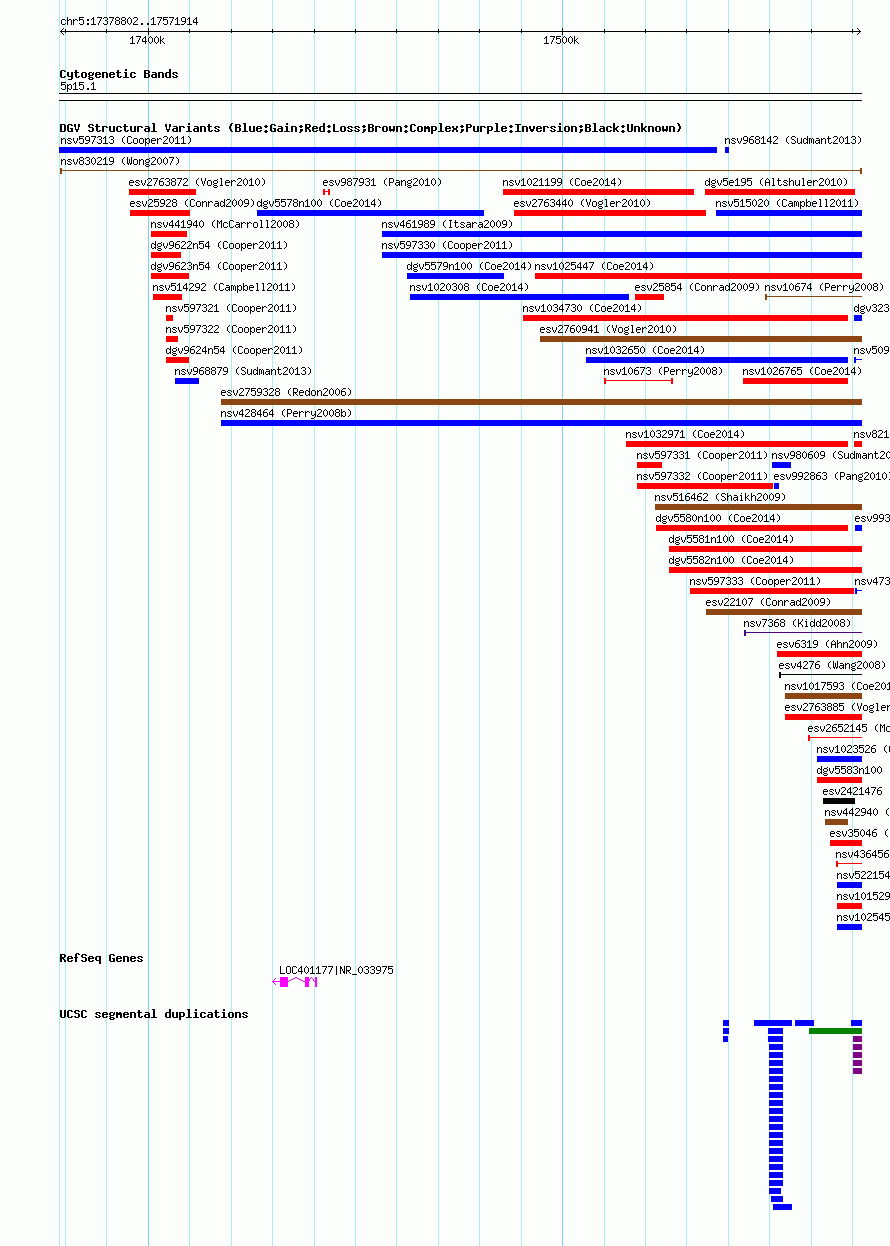
Task: Click the 5p15.1 cytogenetic band label
Action: [78, 87]
